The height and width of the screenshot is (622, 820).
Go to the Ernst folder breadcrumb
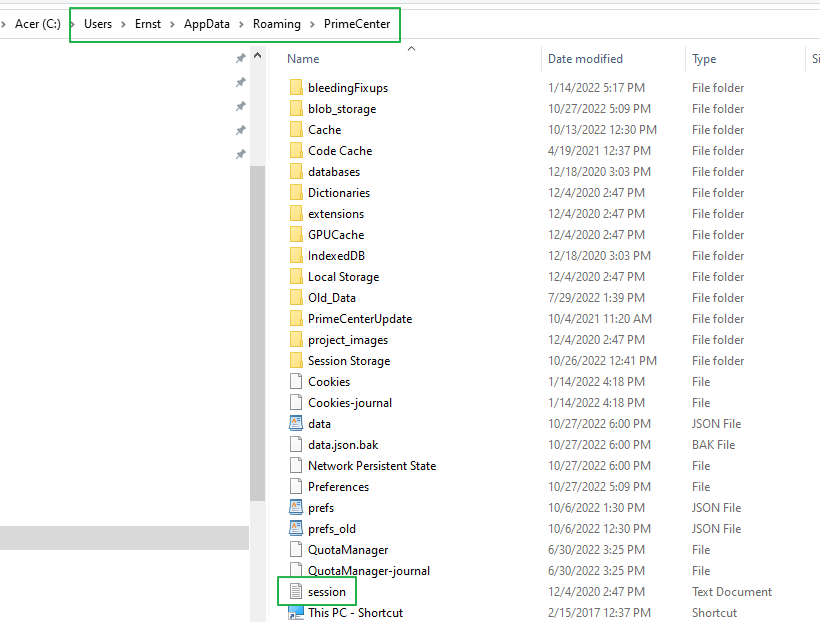148,24
